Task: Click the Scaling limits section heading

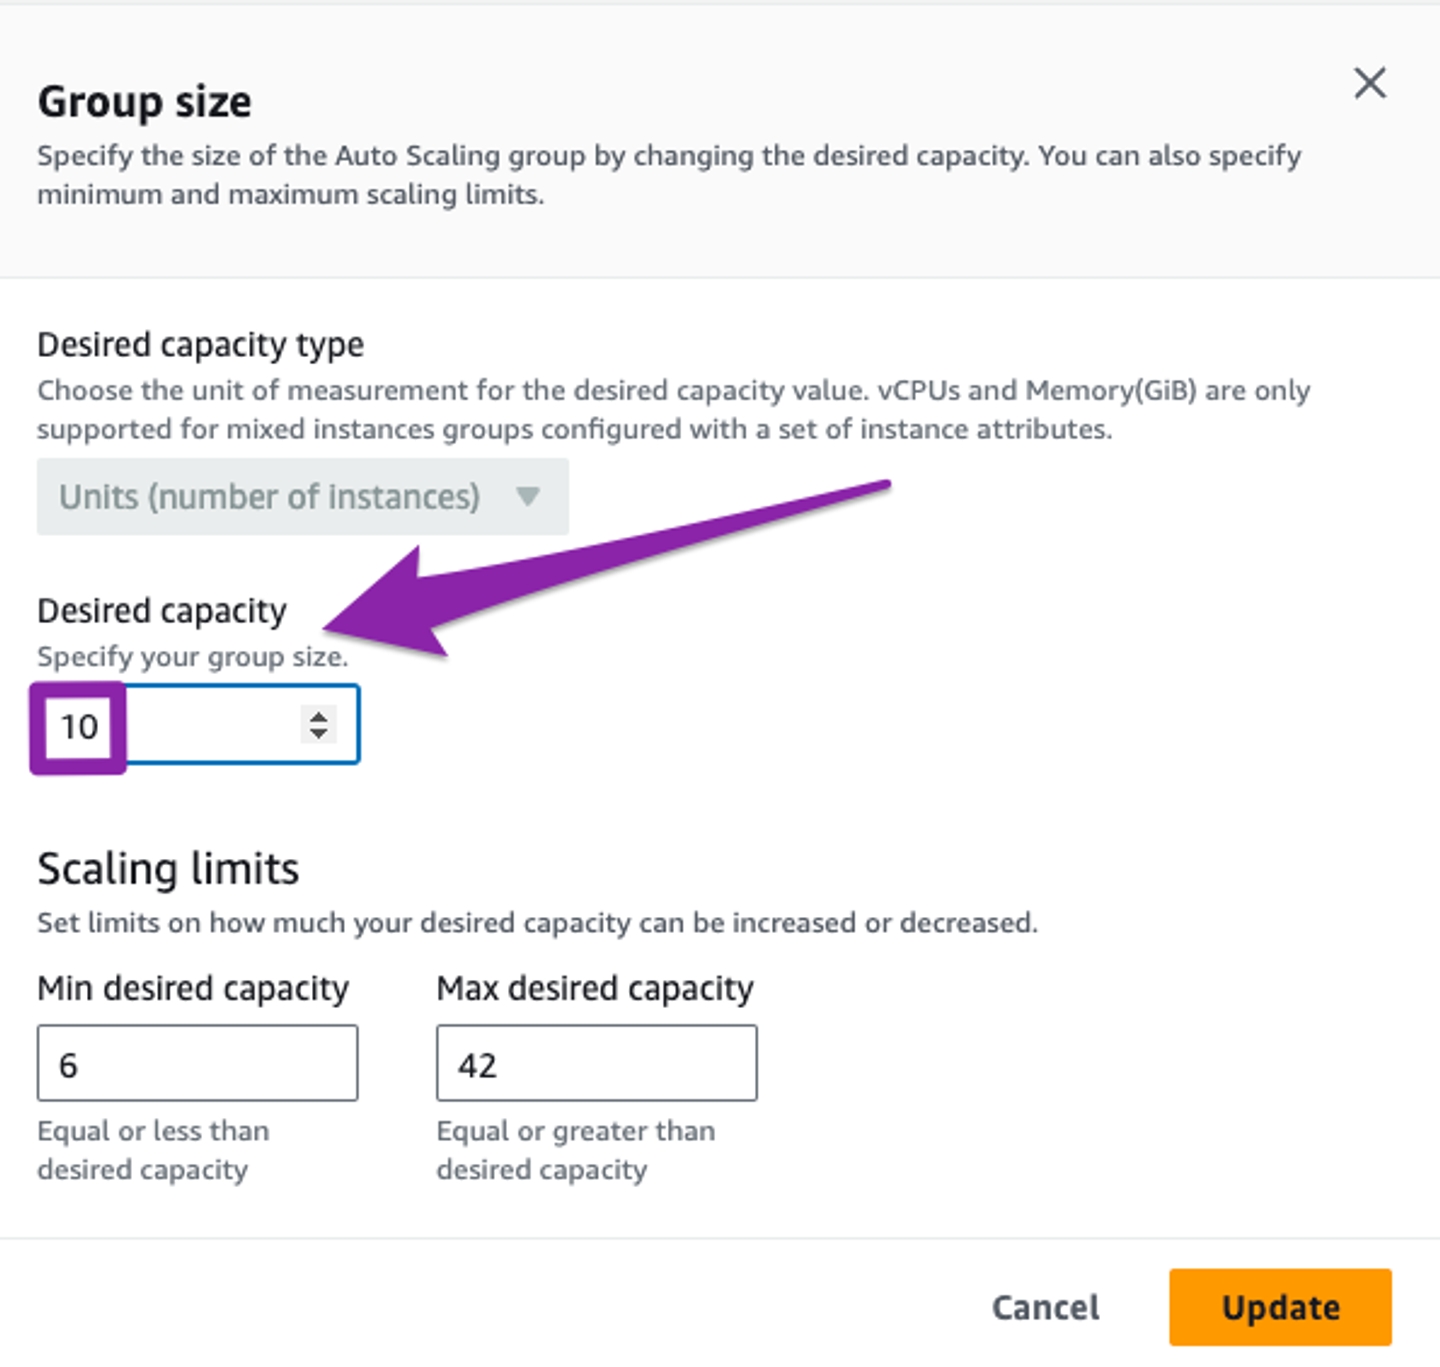Action: point(168,869)
